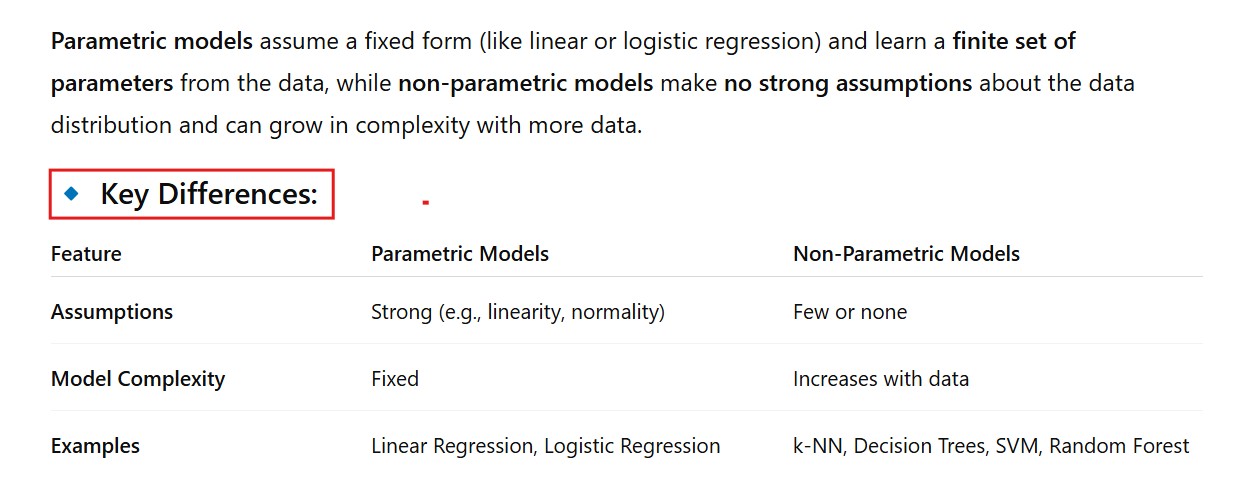The image size is (1255, 503).
Task: Click the bold finite set of text
Action: click(x=1014, y=42)
